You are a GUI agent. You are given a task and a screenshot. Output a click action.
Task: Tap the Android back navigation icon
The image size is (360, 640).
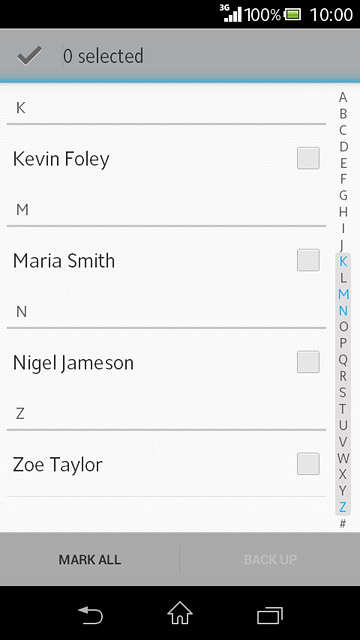(90, 615)
